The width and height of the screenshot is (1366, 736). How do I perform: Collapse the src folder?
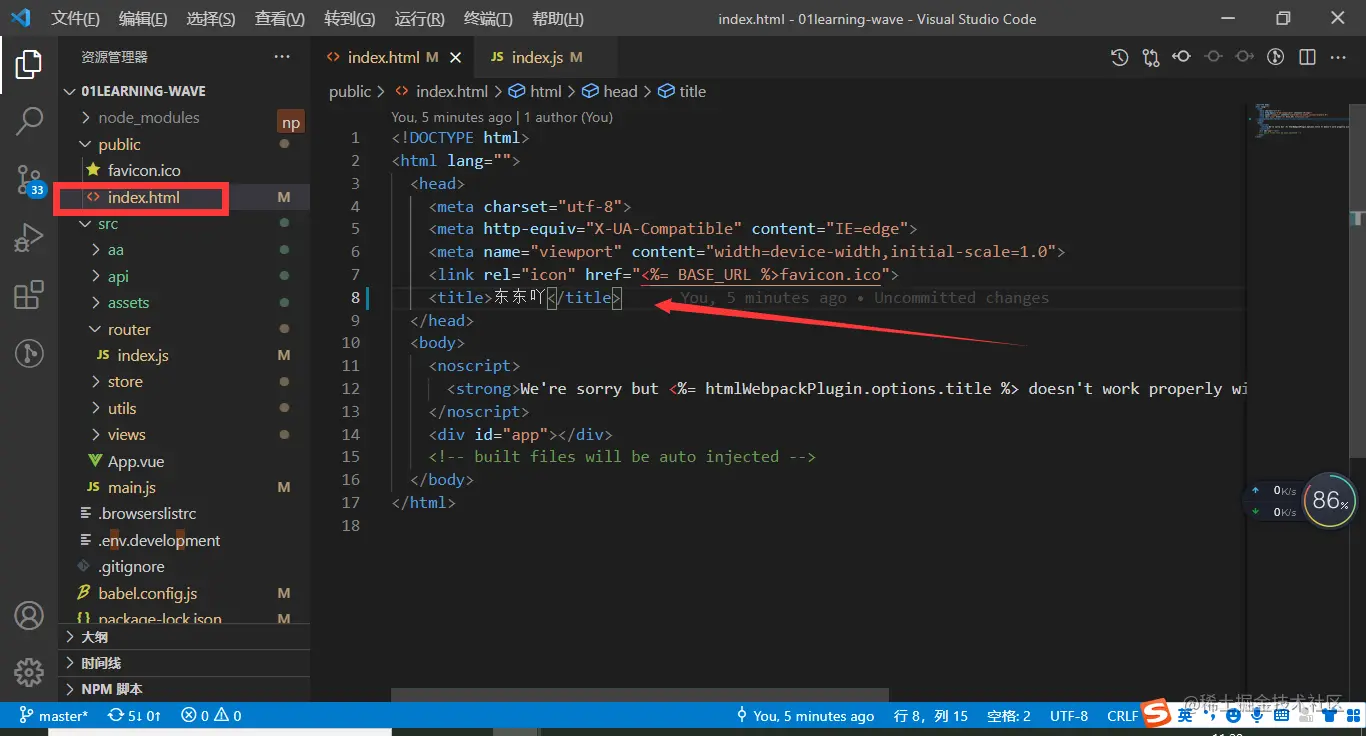[184, 224]
